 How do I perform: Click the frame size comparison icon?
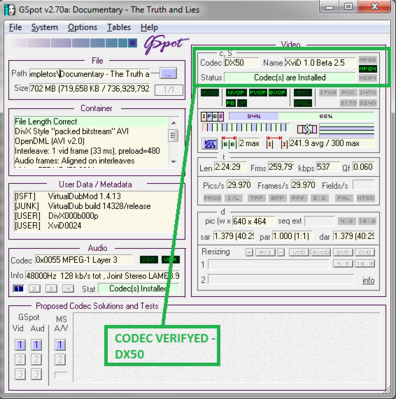point(307,129)
